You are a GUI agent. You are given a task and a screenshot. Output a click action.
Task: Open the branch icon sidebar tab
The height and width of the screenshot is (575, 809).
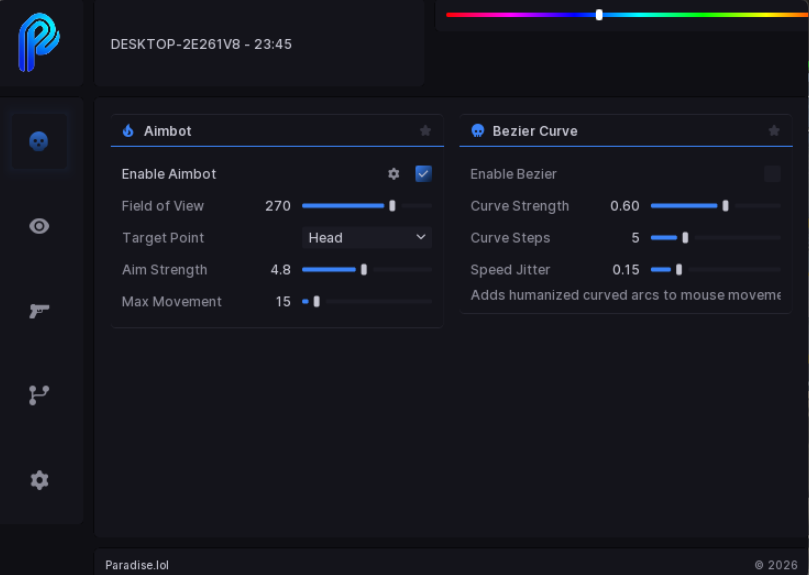(x=39, y=395)
